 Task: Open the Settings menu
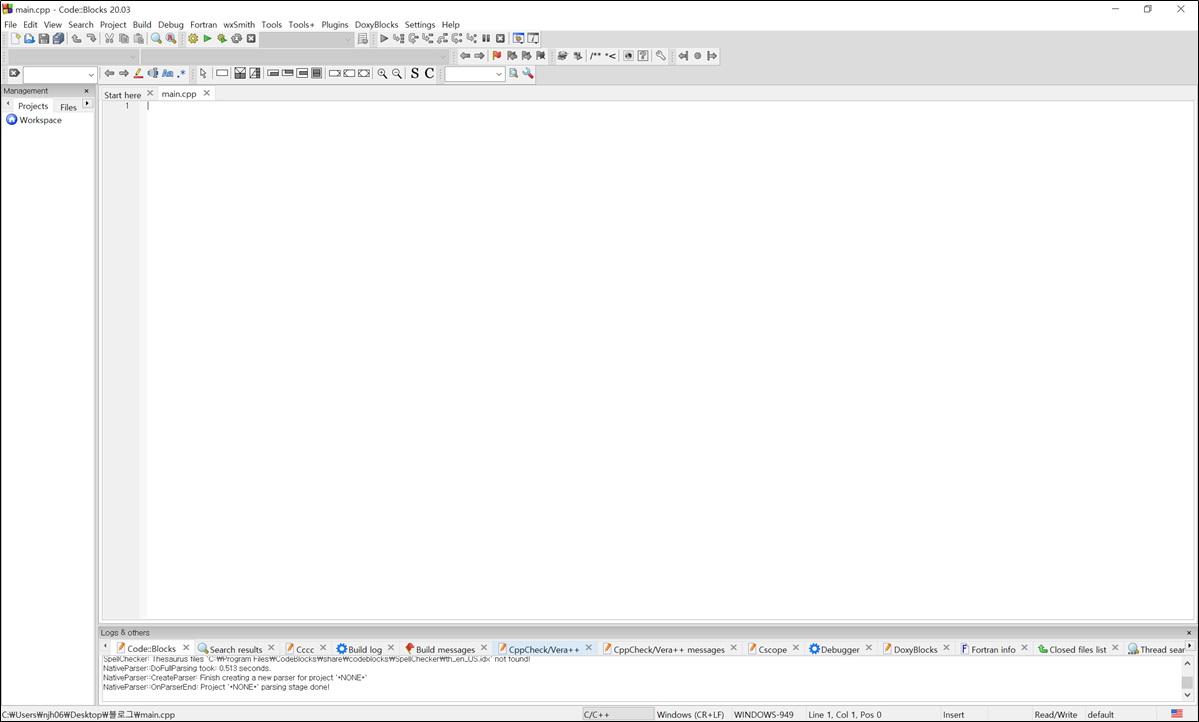pyautogui.click(x=420, y=24)
